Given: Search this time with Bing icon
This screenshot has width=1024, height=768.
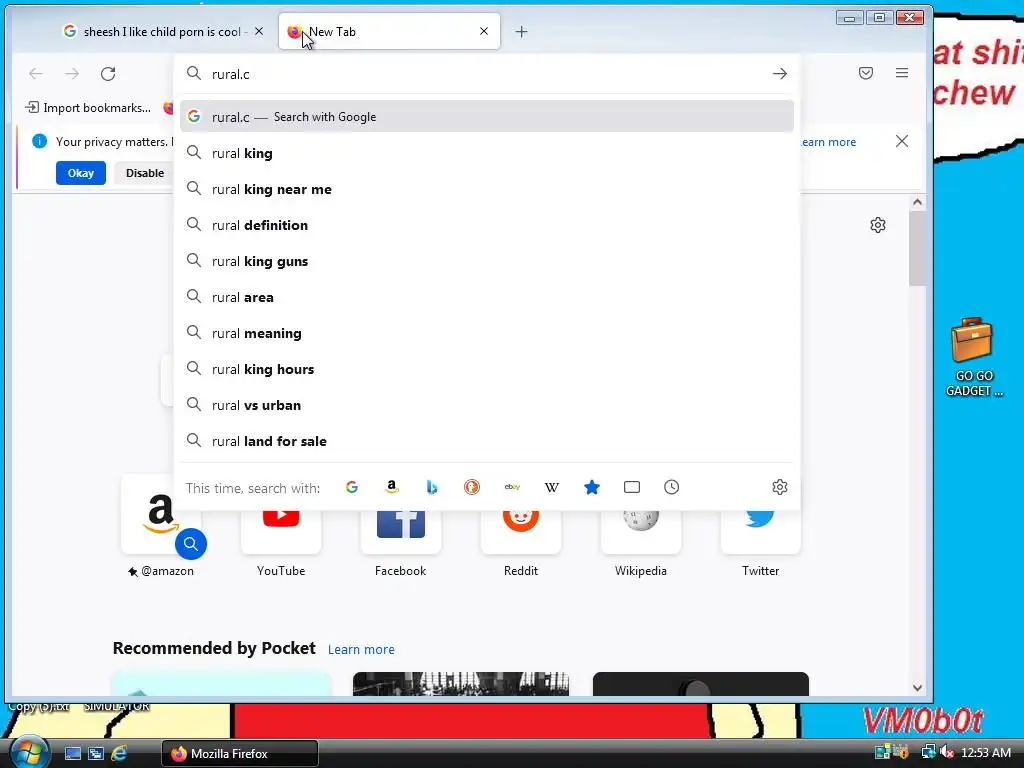Looking at the screenshot, I should [432, 487].
